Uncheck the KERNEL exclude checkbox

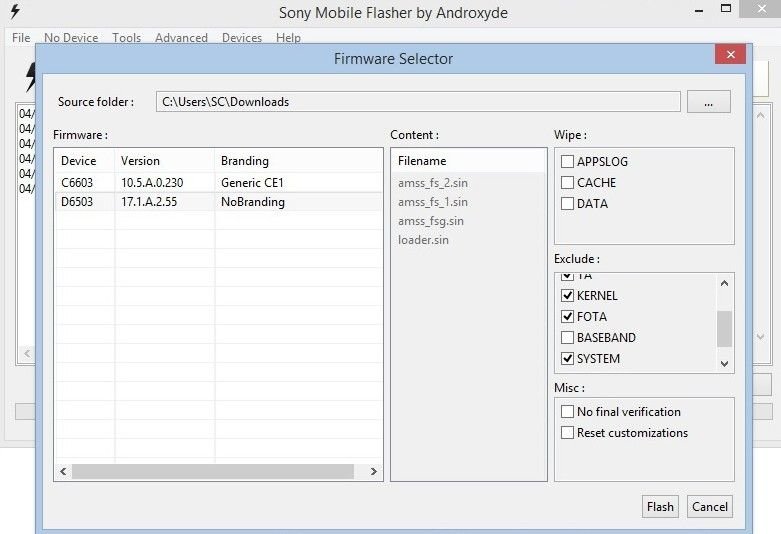pyautogui.click(x=567, y=295)
